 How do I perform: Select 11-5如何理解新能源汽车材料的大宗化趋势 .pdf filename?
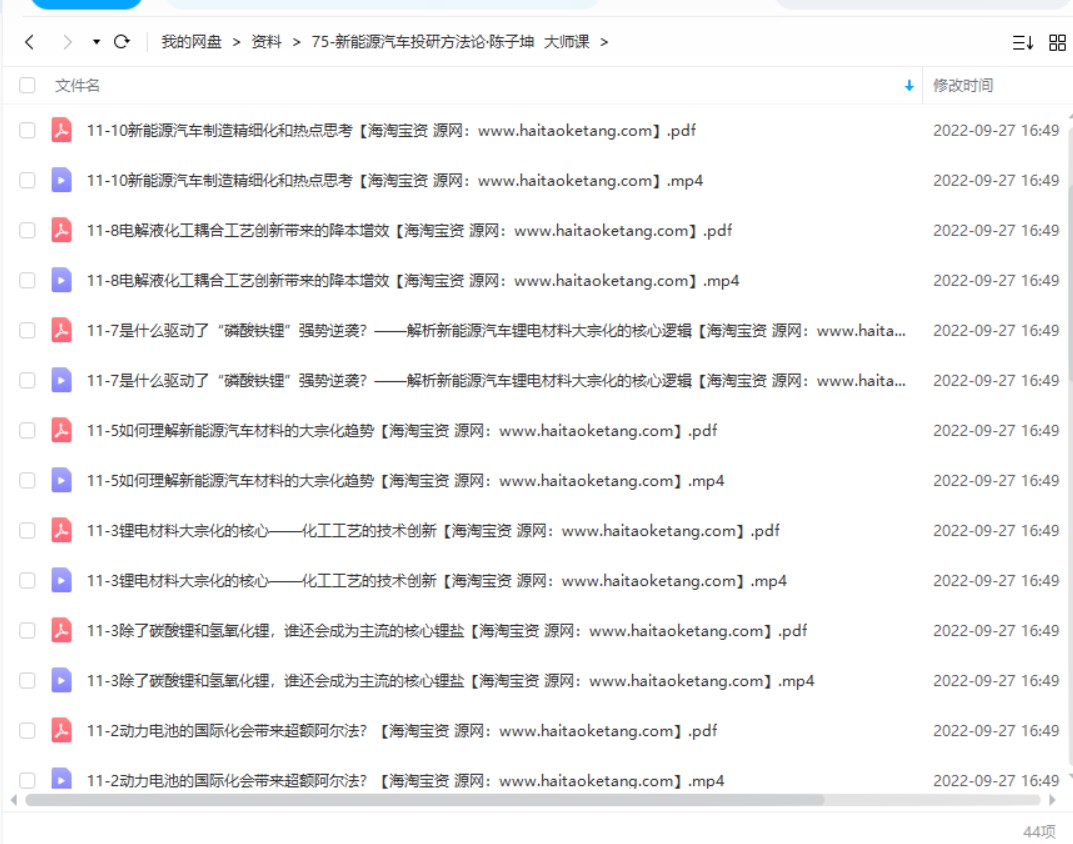[x=402, y=430]
